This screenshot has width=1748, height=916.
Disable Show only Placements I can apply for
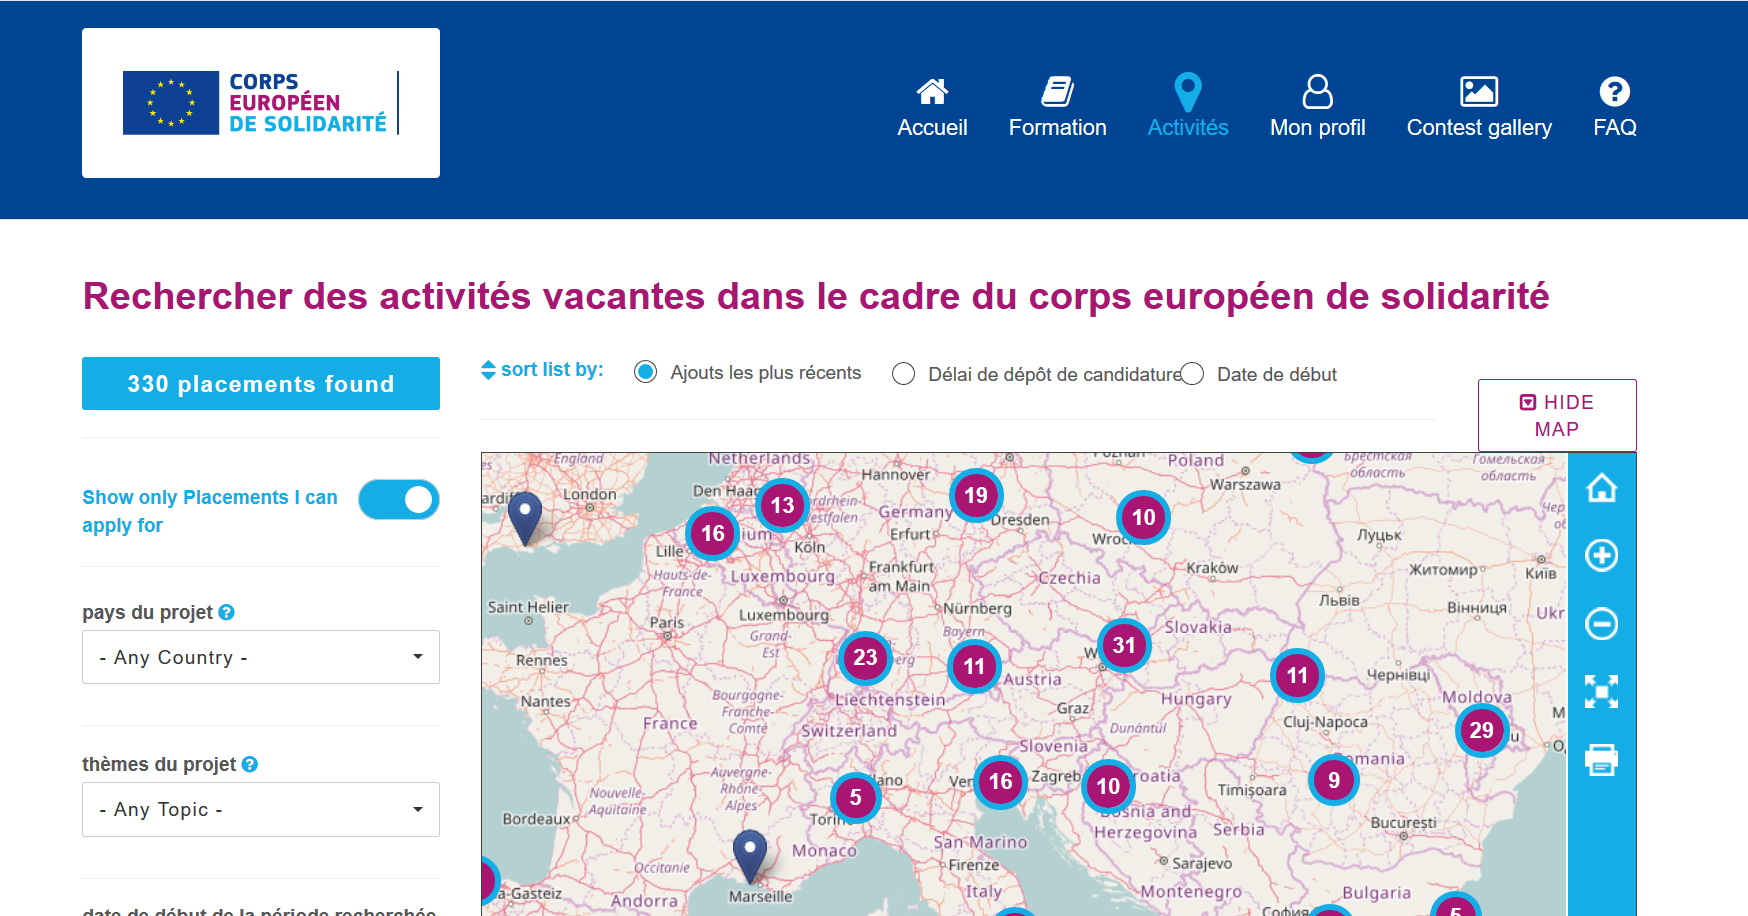pyautogui.click(x=399, y=499)
